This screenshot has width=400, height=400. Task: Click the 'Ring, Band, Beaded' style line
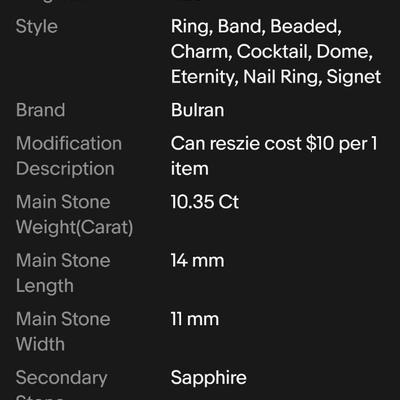(256, 27)
